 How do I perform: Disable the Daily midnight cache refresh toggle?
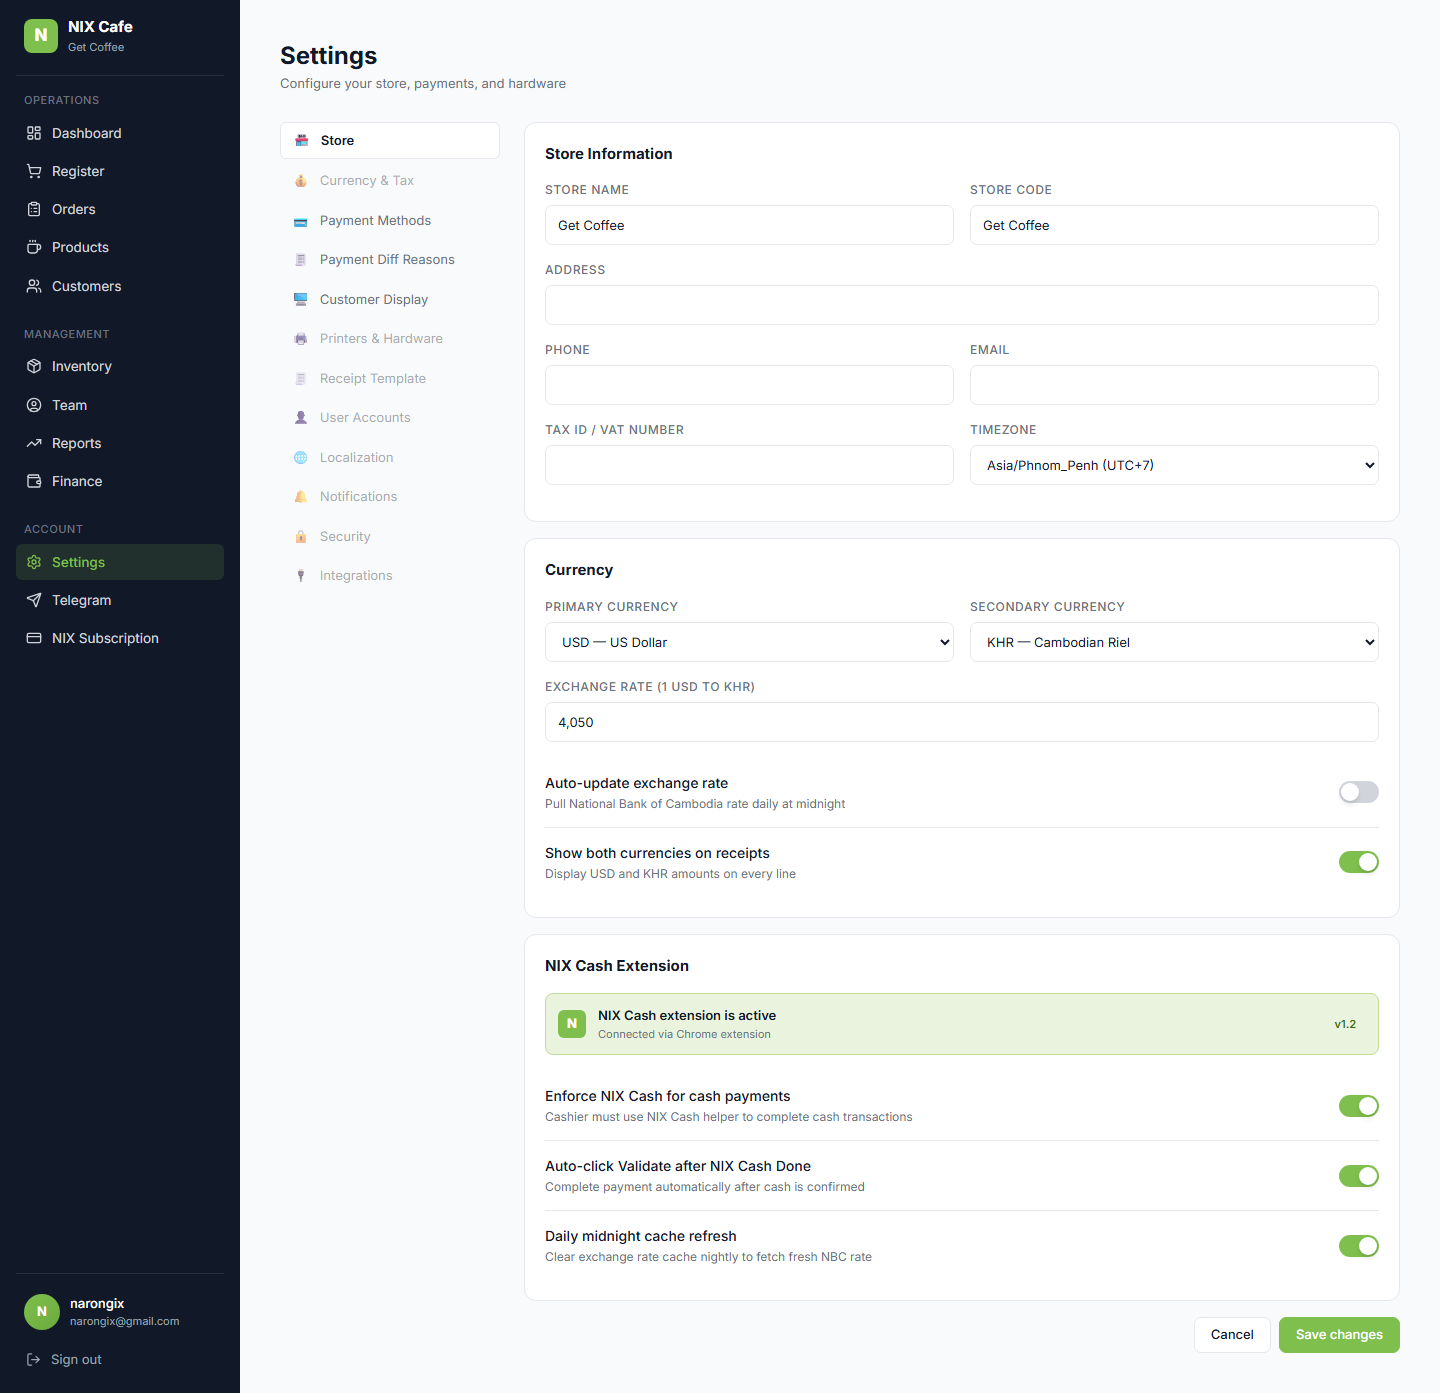1358,1246
